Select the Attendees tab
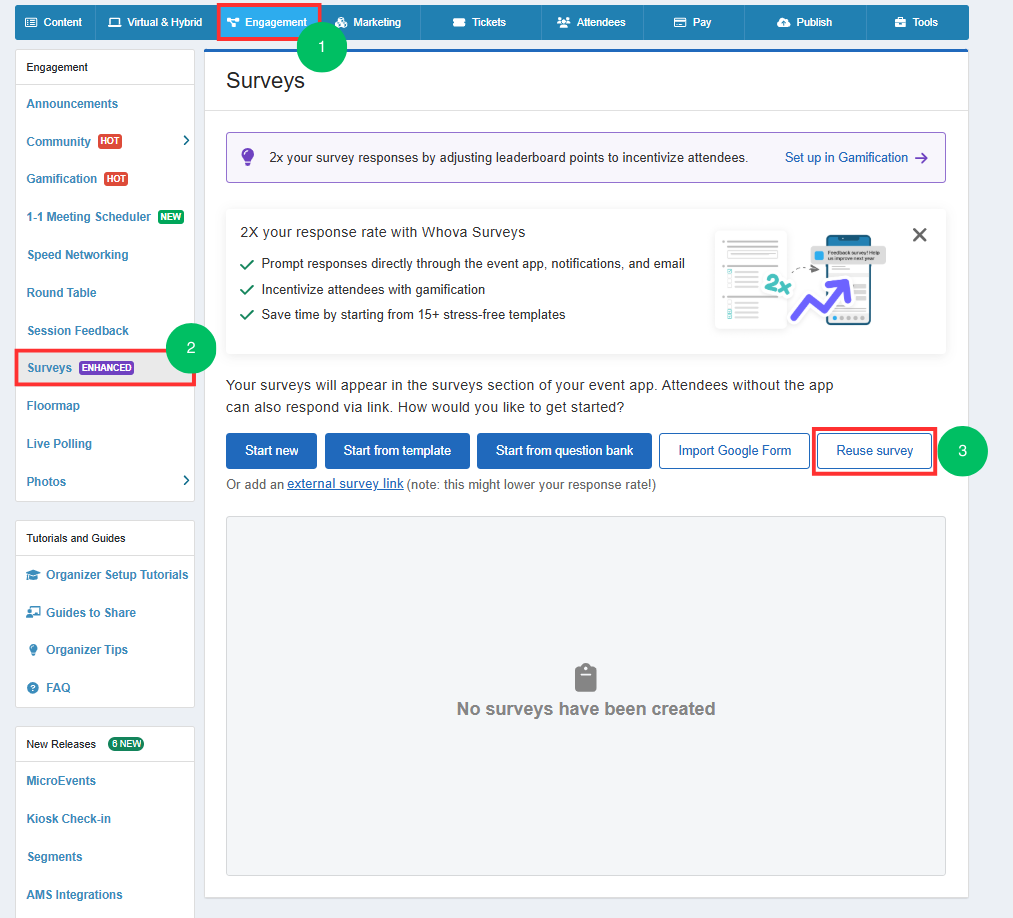This screenshot has width=1013, height=918. [592, 22]
